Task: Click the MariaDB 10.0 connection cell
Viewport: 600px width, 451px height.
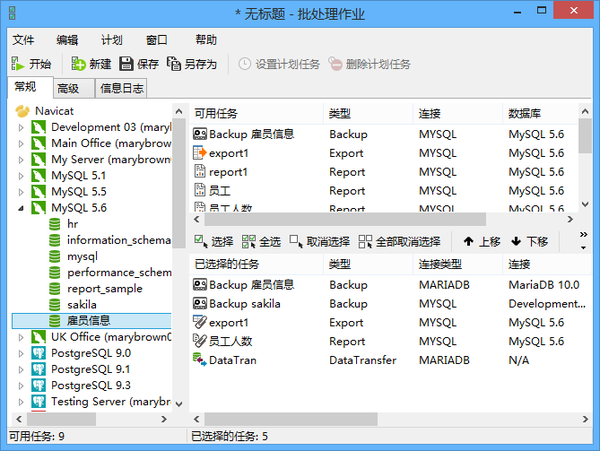Action: (x=544, y=285)
